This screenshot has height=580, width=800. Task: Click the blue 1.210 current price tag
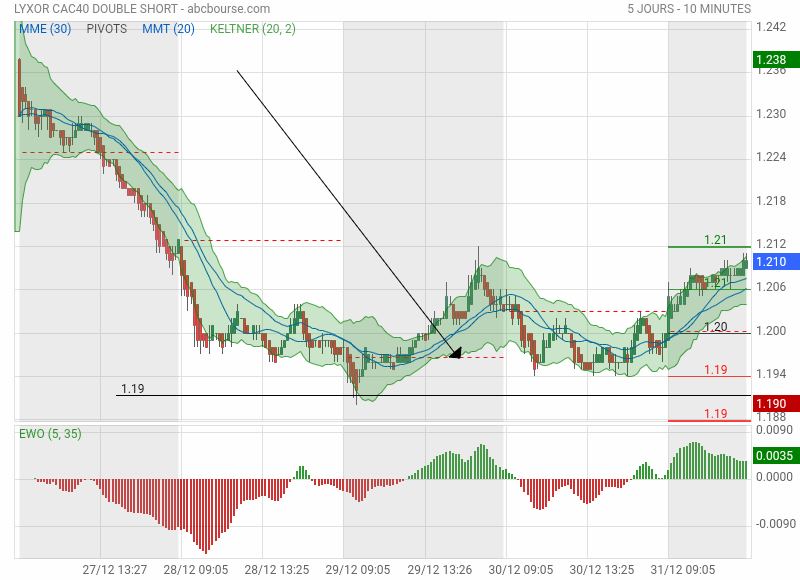[776, 262]
